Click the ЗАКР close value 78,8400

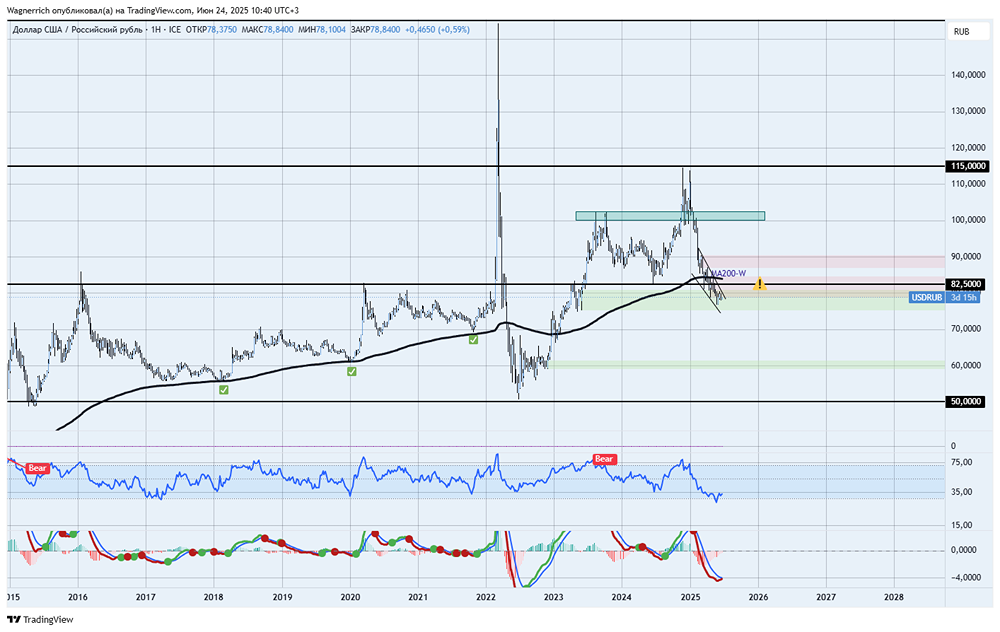(x=385, y=29)
